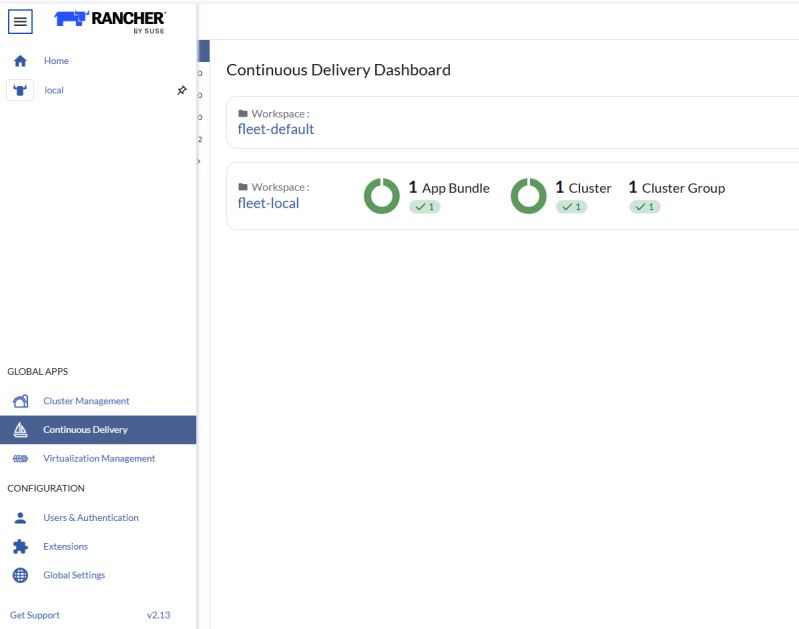Viewport: 799px width, 629px height.
Task: Select Continuous Delivery menu item
Action: [98, 430]
